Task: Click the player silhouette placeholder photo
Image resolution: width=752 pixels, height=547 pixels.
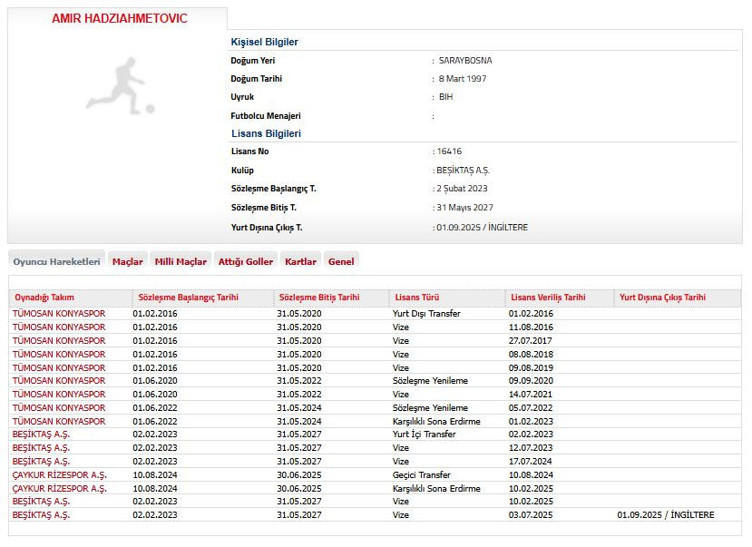Action: (120, 86)
